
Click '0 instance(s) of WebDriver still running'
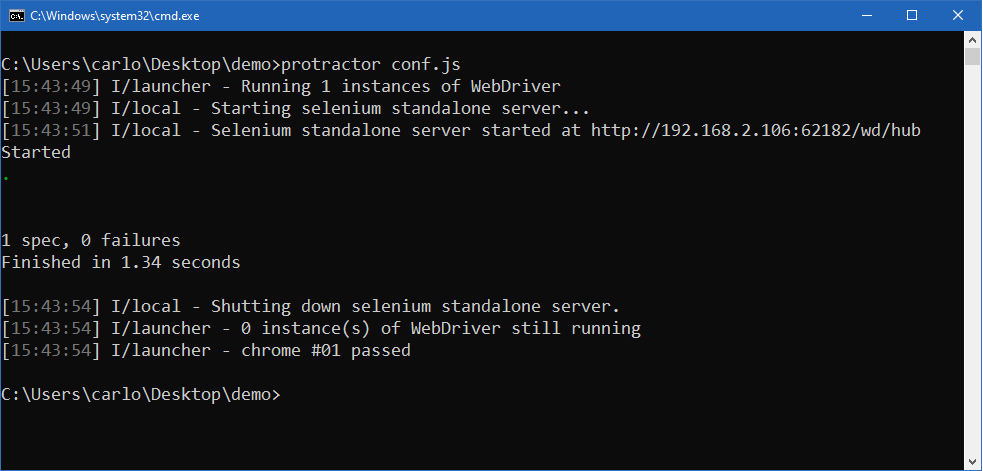click(321, 329)
